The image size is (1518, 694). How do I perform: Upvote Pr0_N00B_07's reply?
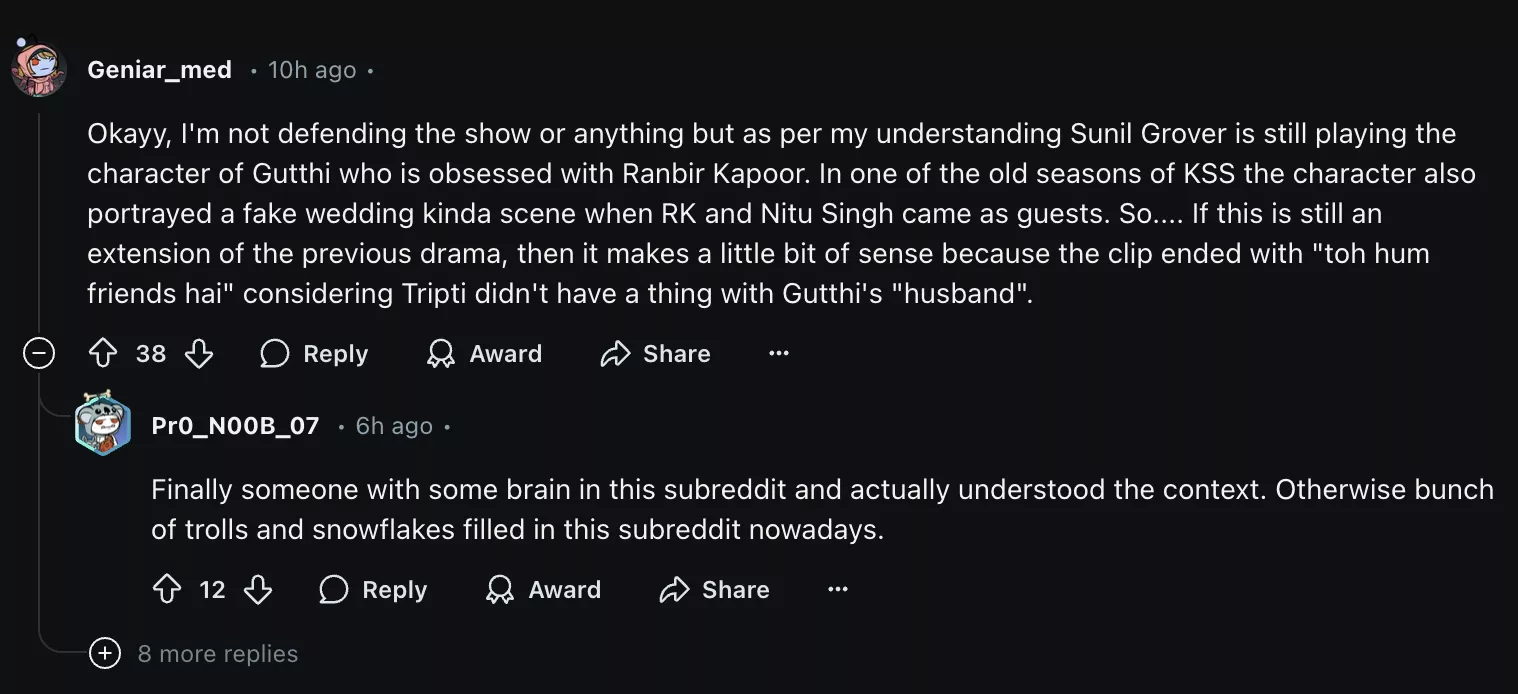coord(166,590)
